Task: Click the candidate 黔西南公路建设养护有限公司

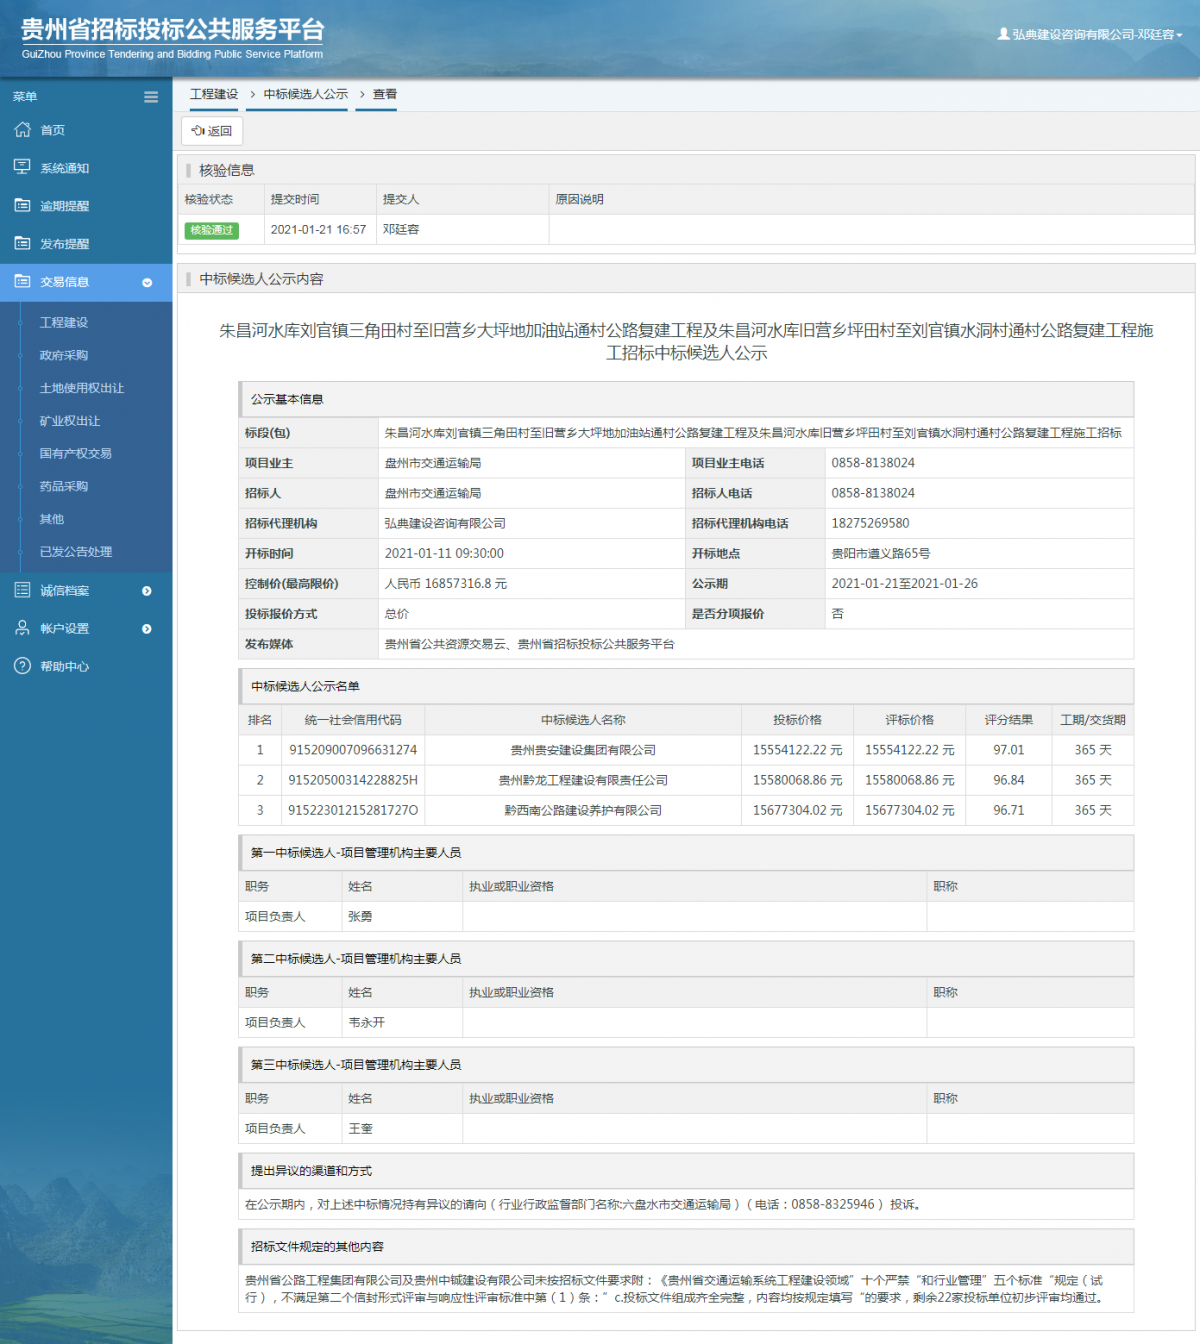Action: [584, 810]
